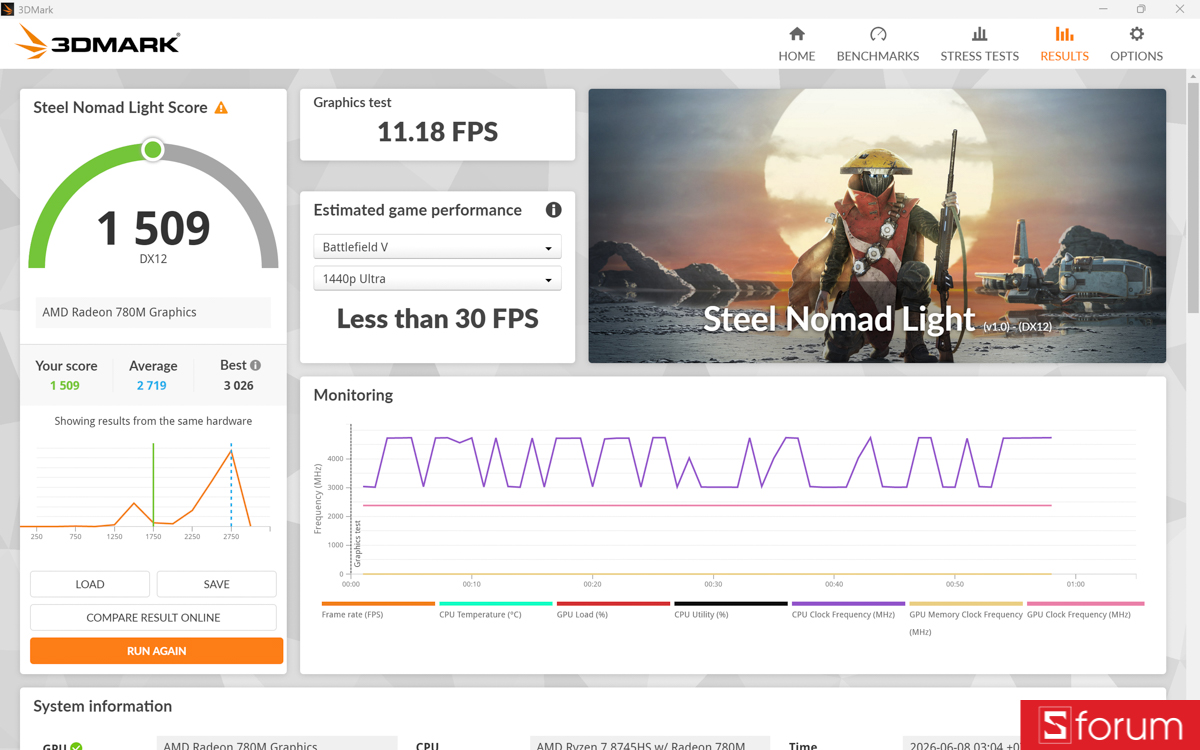
Task: Click the best score 3 026
Action: [238, 385]
